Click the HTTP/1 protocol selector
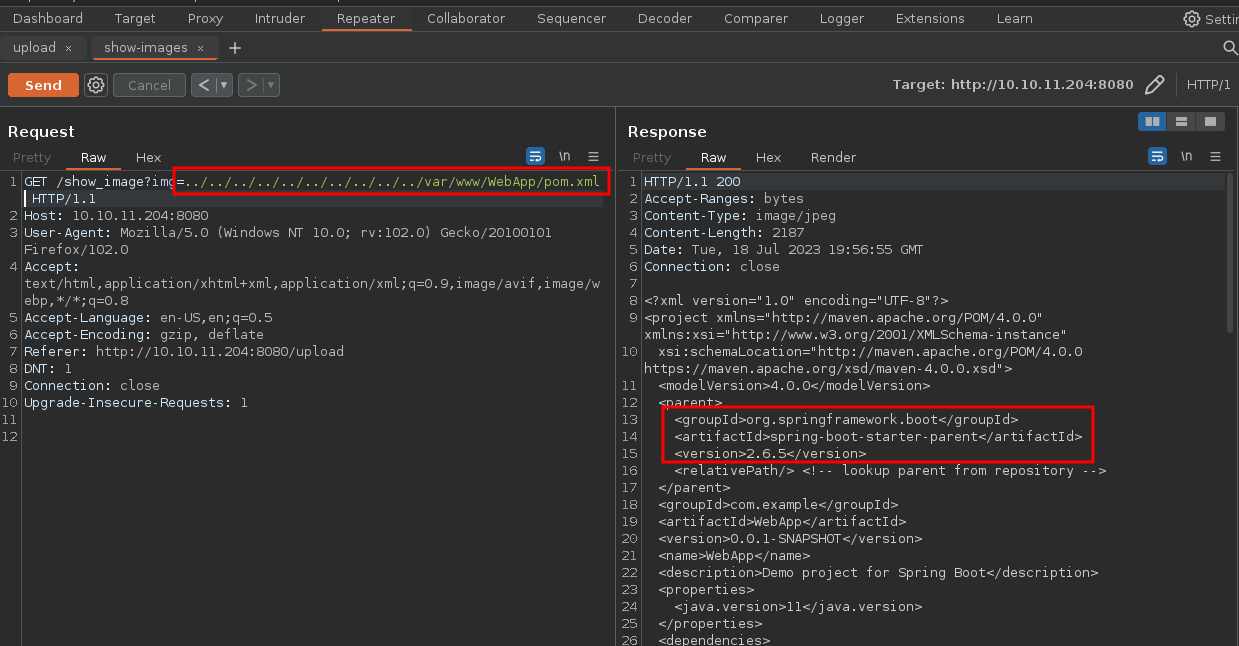This screenshot has height=646, width=1239. (x=1208, y=85)
